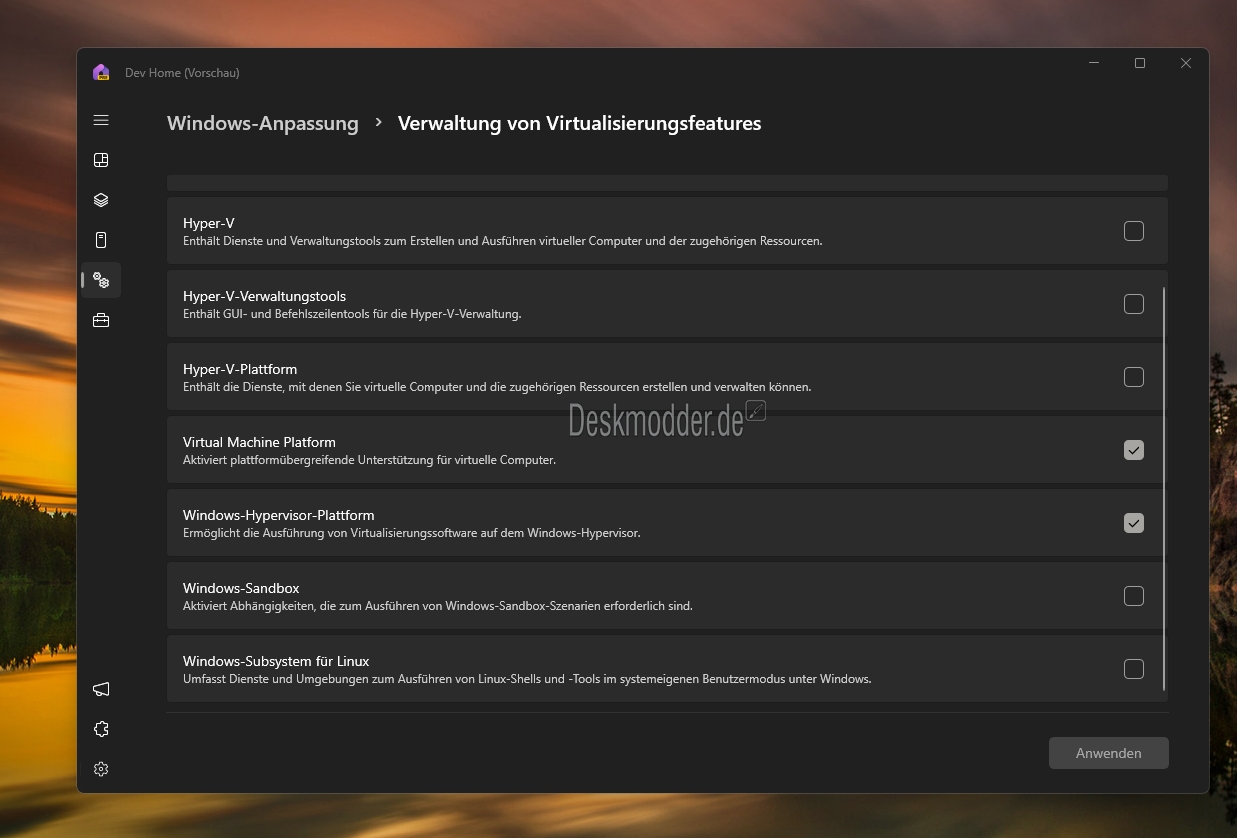Open the toolbox sidebar icon

[x=101, y=320]
